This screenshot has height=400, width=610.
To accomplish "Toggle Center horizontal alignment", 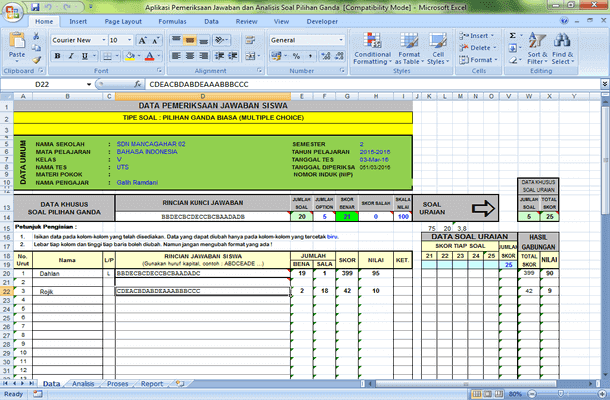I will [x=190, y=56].
